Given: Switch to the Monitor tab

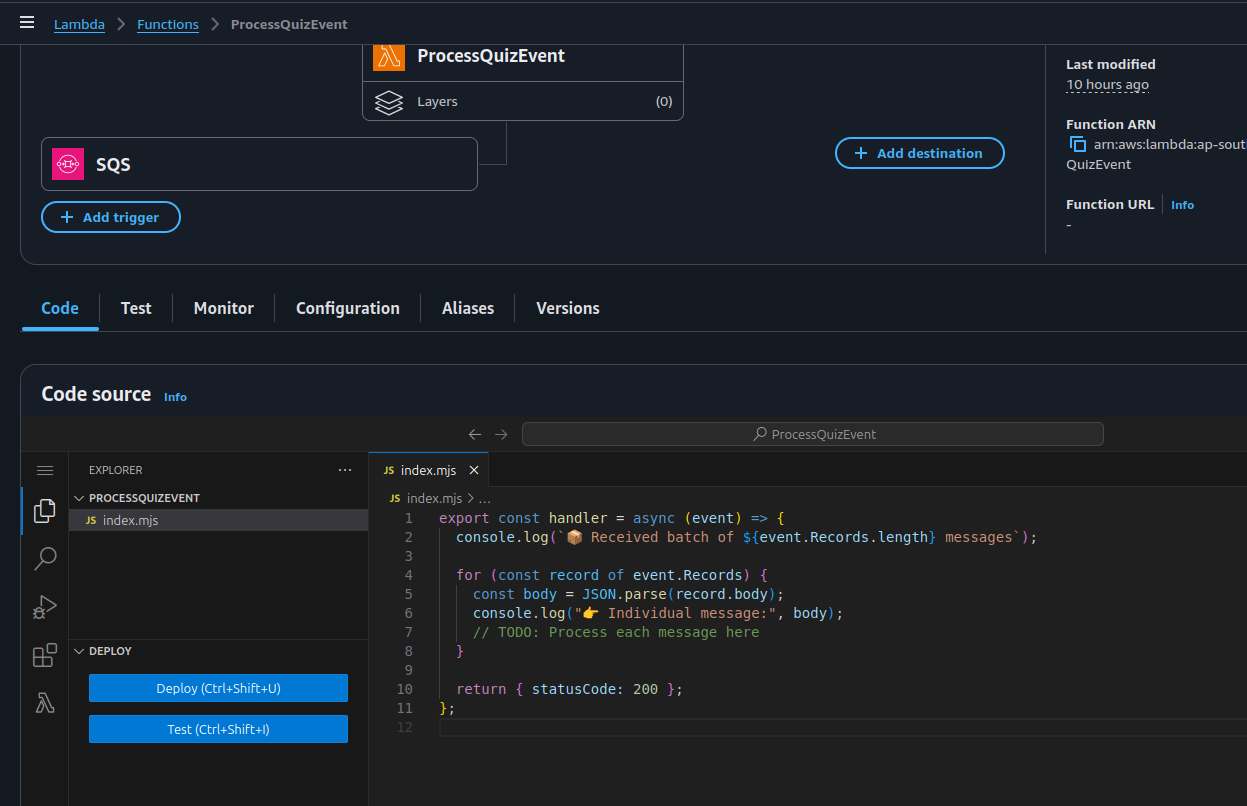Looking at the screenshot, I should click(223, 308).
